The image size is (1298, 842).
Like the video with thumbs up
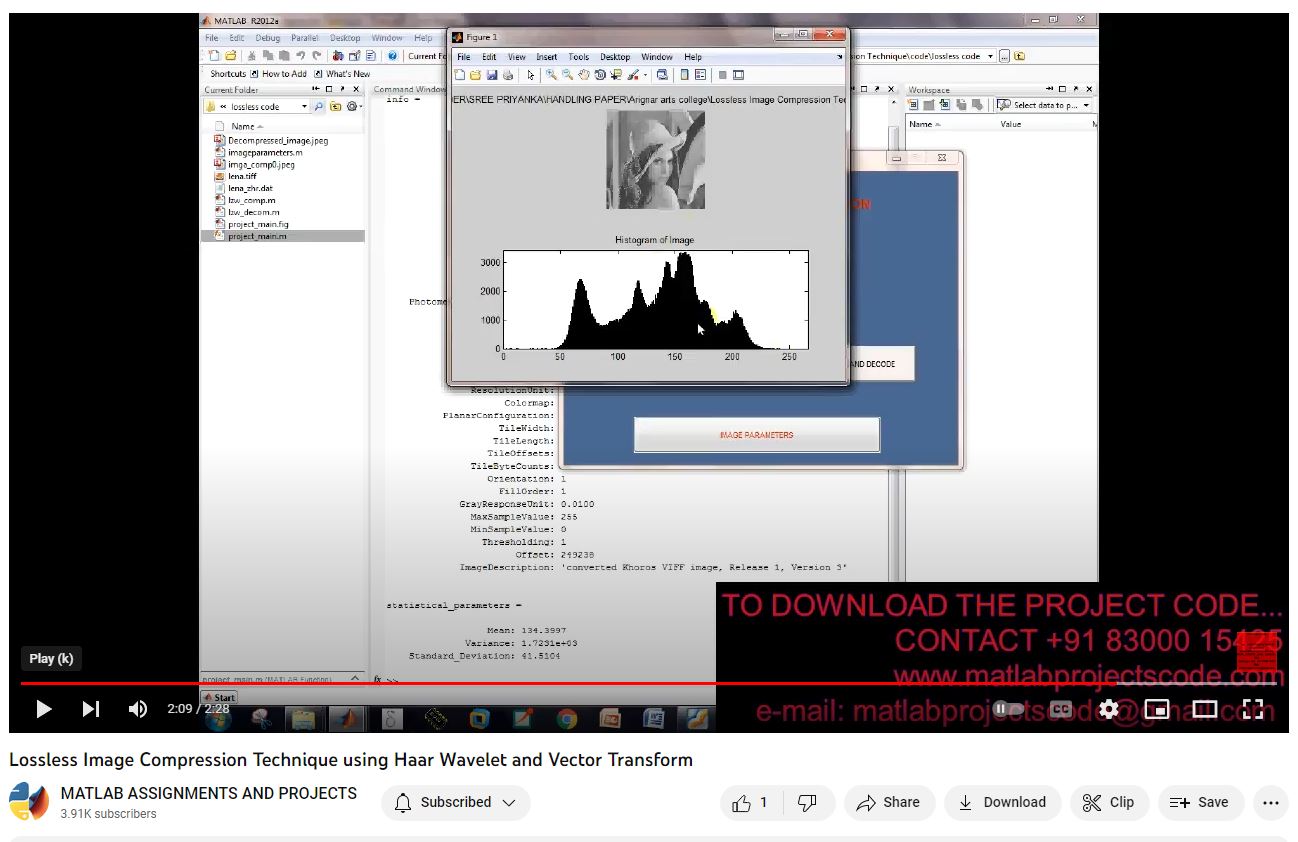[x=750, y=802]
